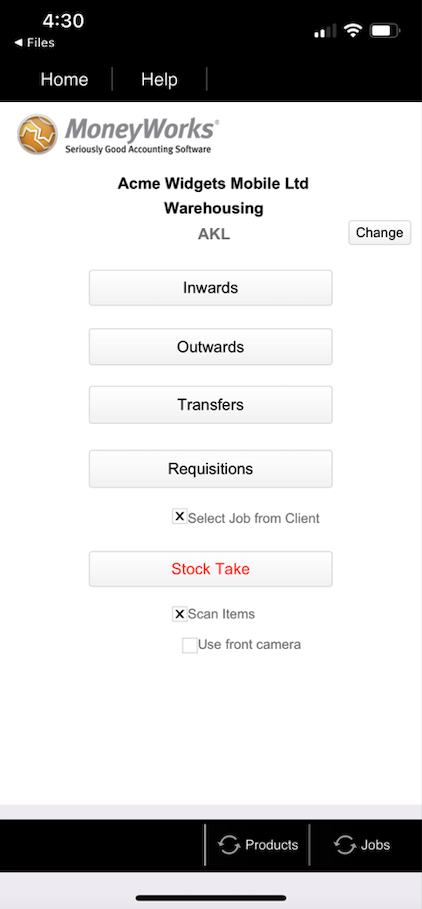The image size is (422, 909).
Task: Tap the Products sync arrows icon
Action: click(230, 845)
